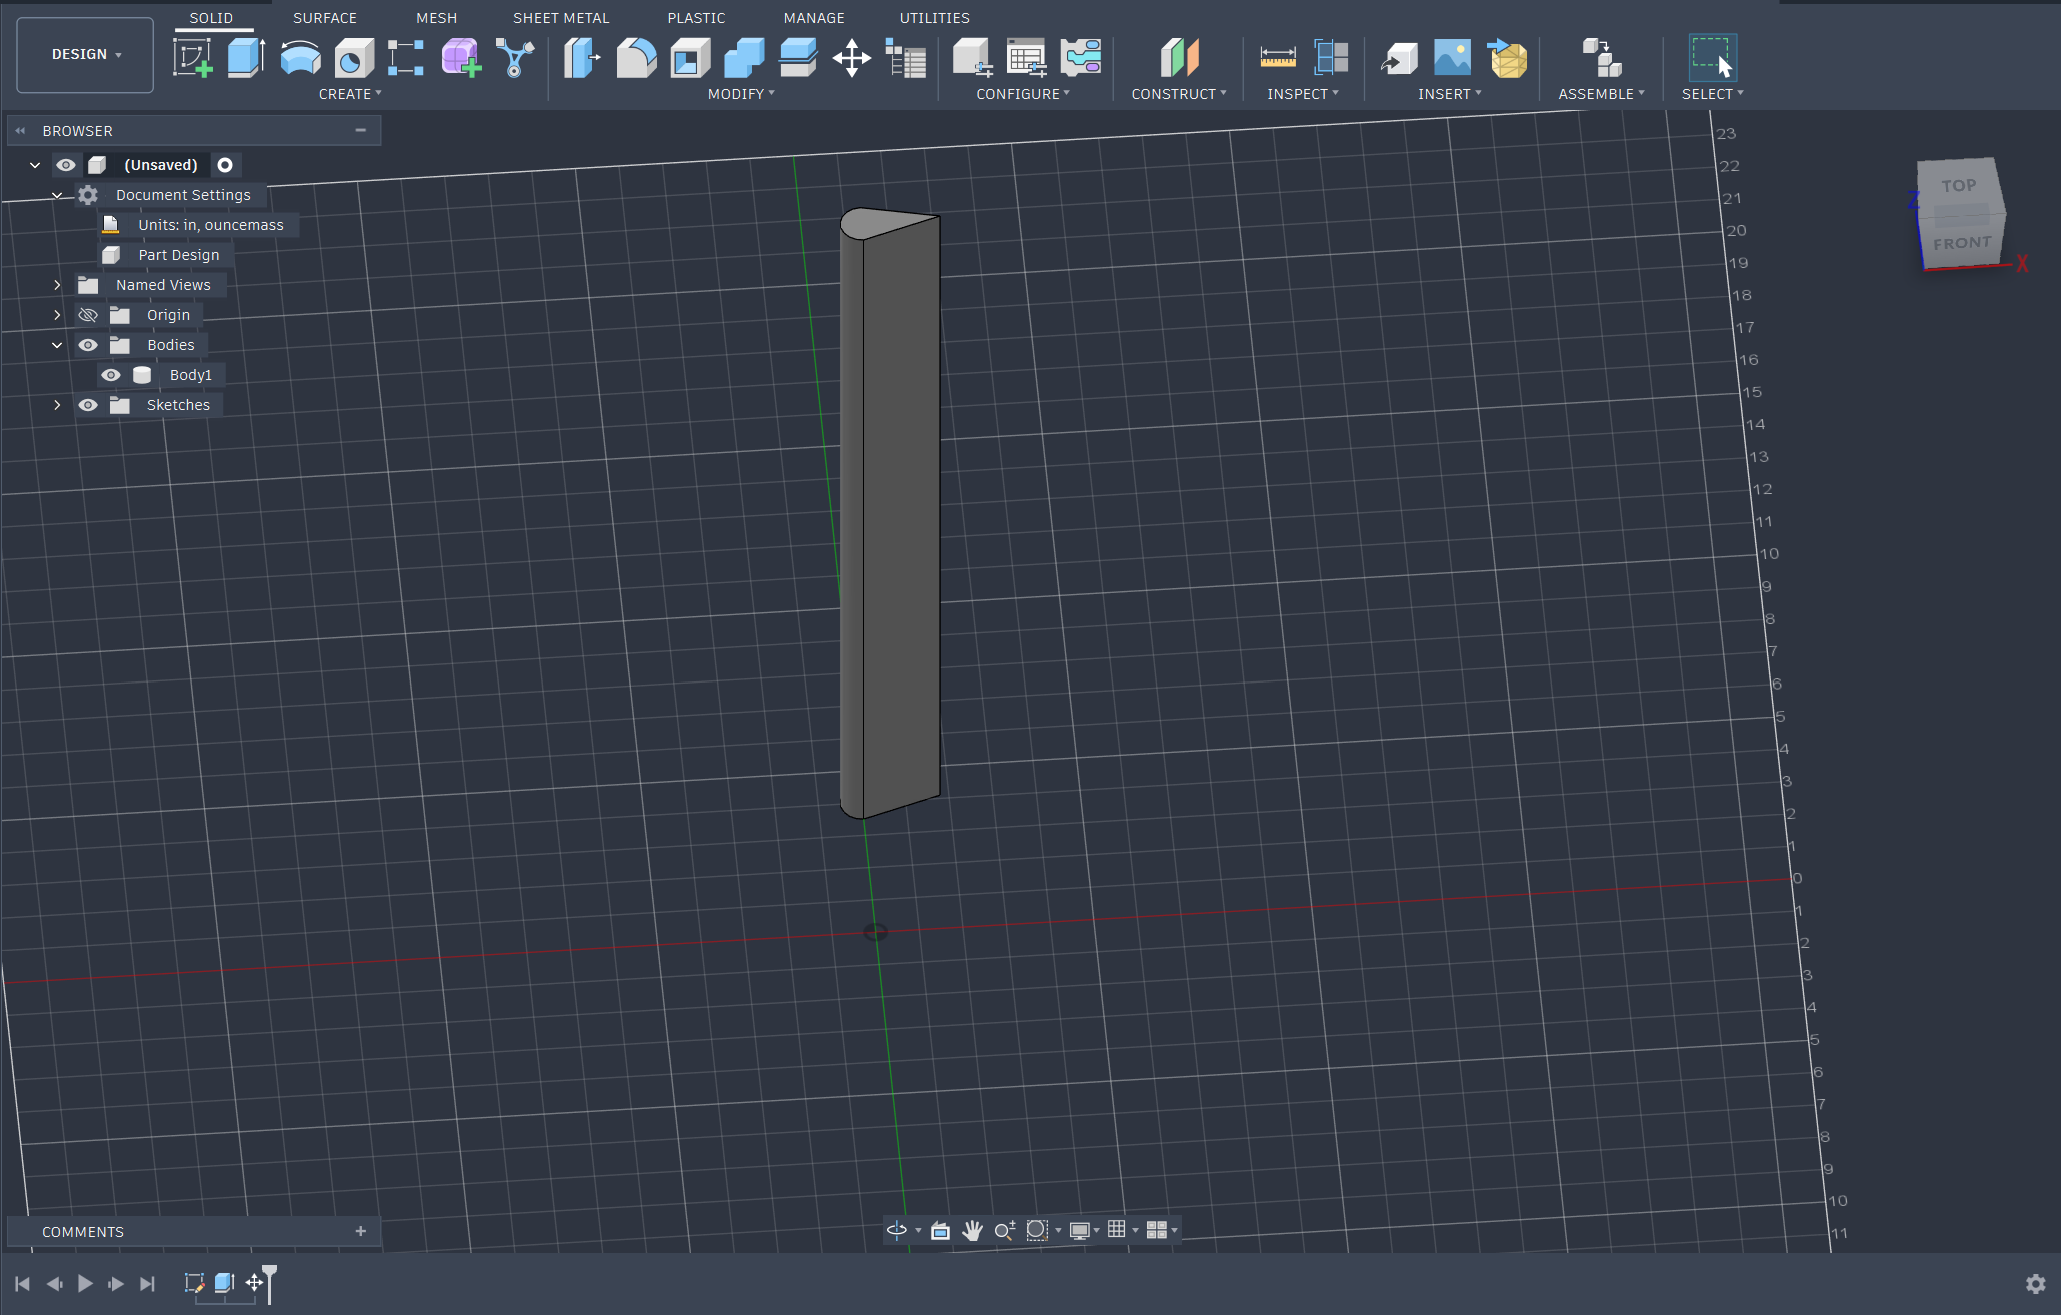Select the Insert Canvas image tool

1452,58
